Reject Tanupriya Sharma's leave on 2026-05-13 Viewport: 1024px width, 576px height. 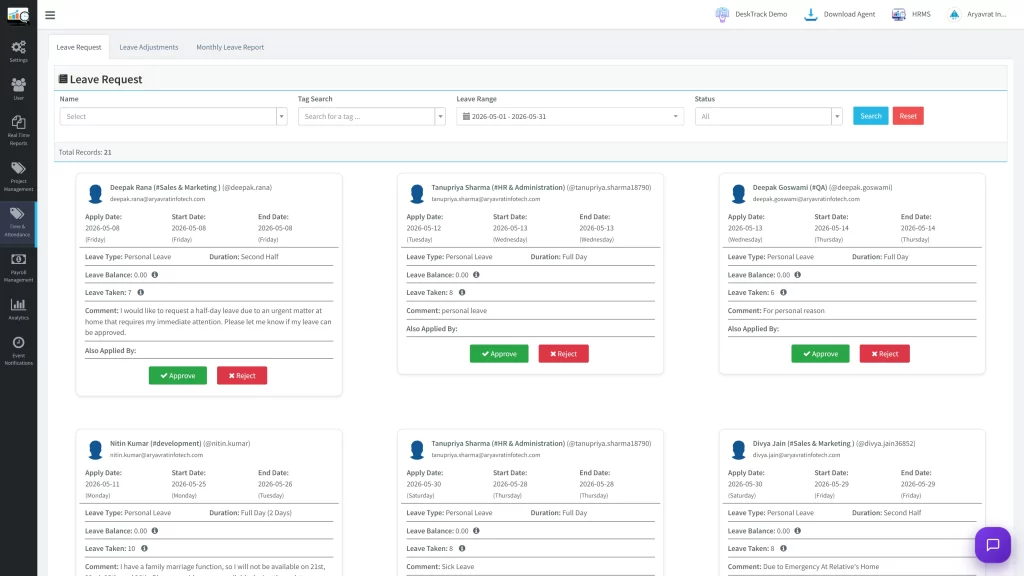pos(564,353)
